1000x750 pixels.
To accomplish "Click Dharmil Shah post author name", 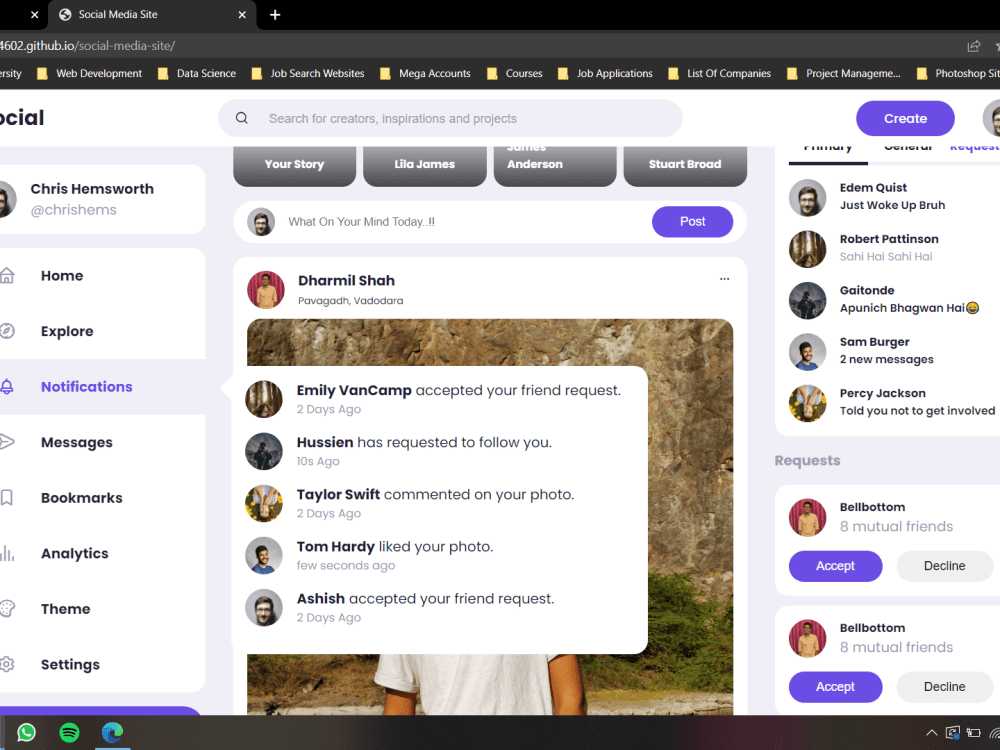I will (346, 281).
